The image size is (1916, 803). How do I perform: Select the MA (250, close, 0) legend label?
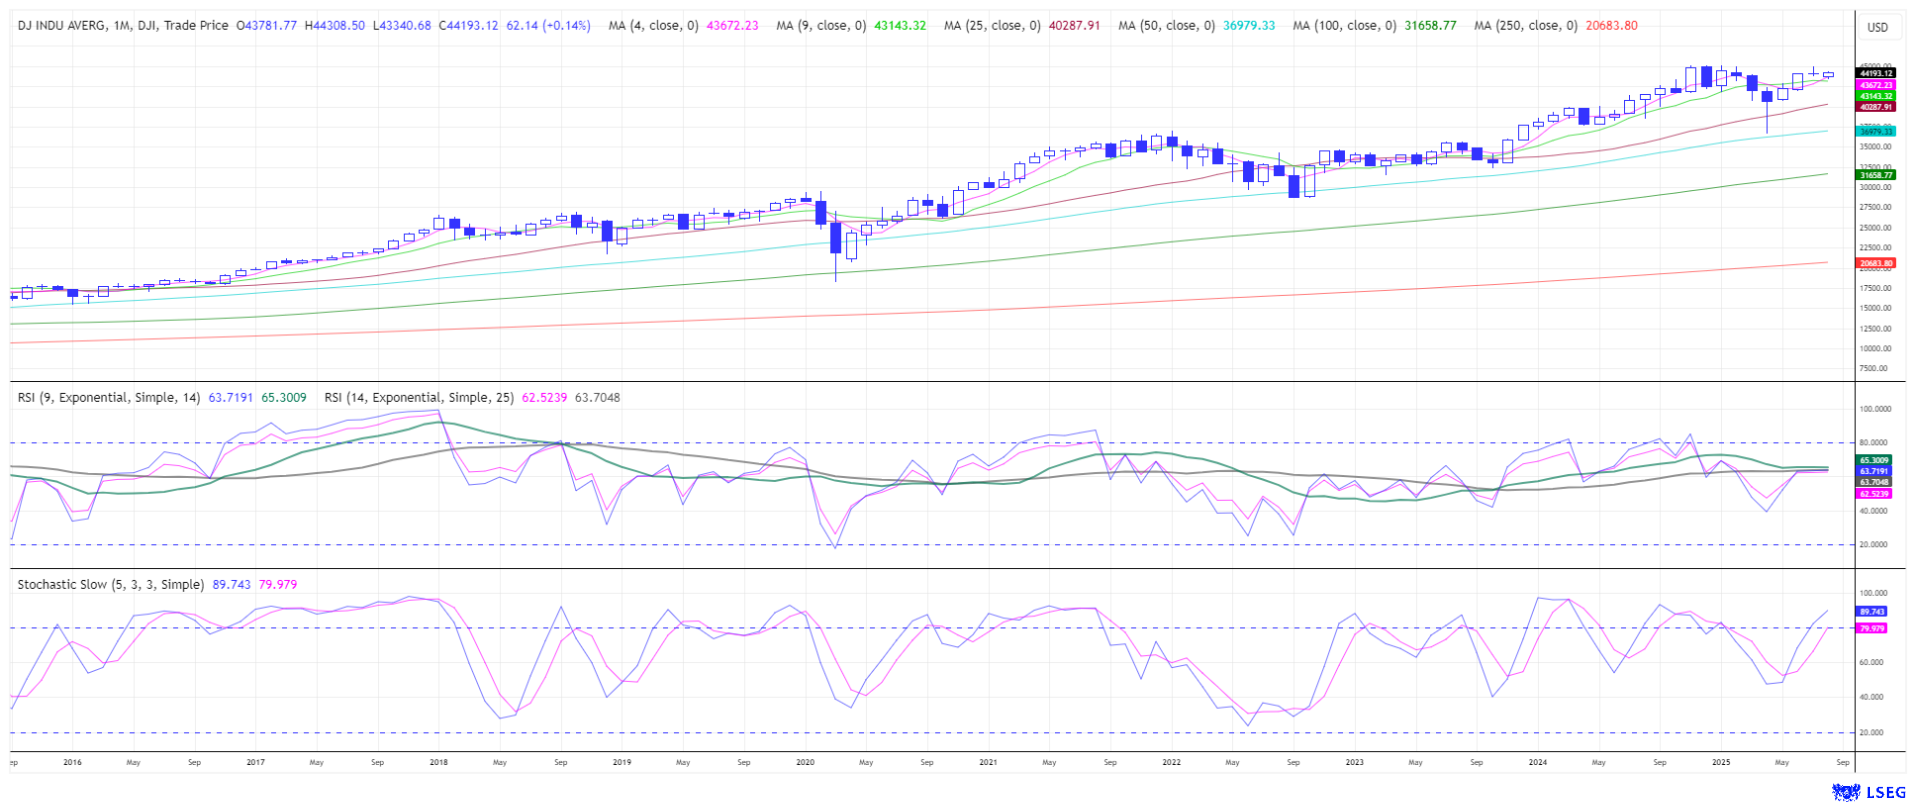coord(1525,25)
